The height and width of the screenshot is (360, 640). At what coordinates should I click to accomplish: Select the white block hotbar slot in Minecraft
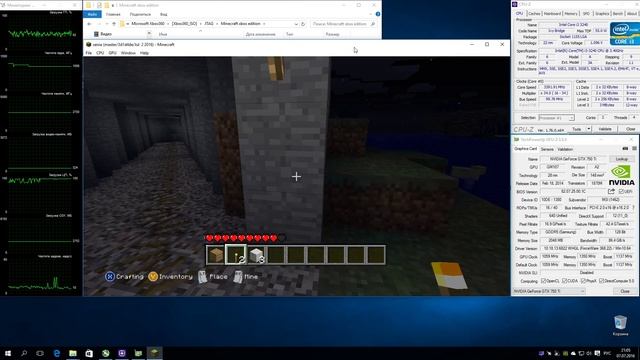point(256,255)
